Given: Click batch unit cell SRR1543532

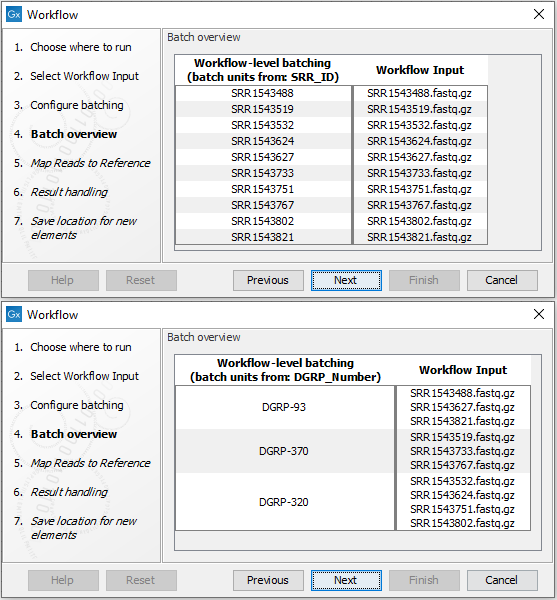Looking at the screenshot, I should coord(263,126).
